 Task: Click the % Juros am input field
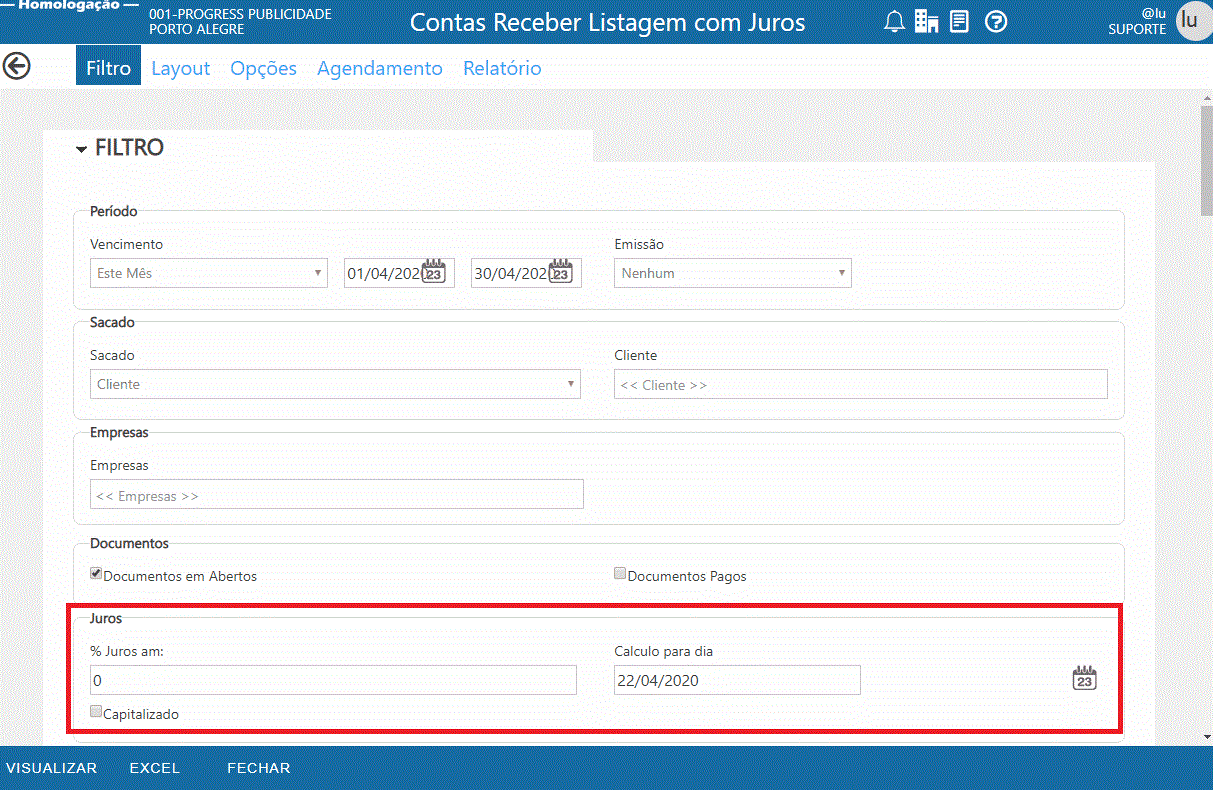(333, 680)
